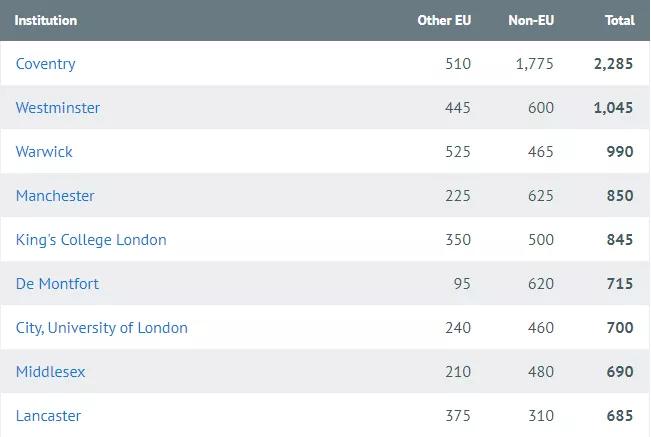The height and width of the screenshot is (437, 651).
Task: Click Lancaster's Non-EU value 310
Action: (540, 416)
